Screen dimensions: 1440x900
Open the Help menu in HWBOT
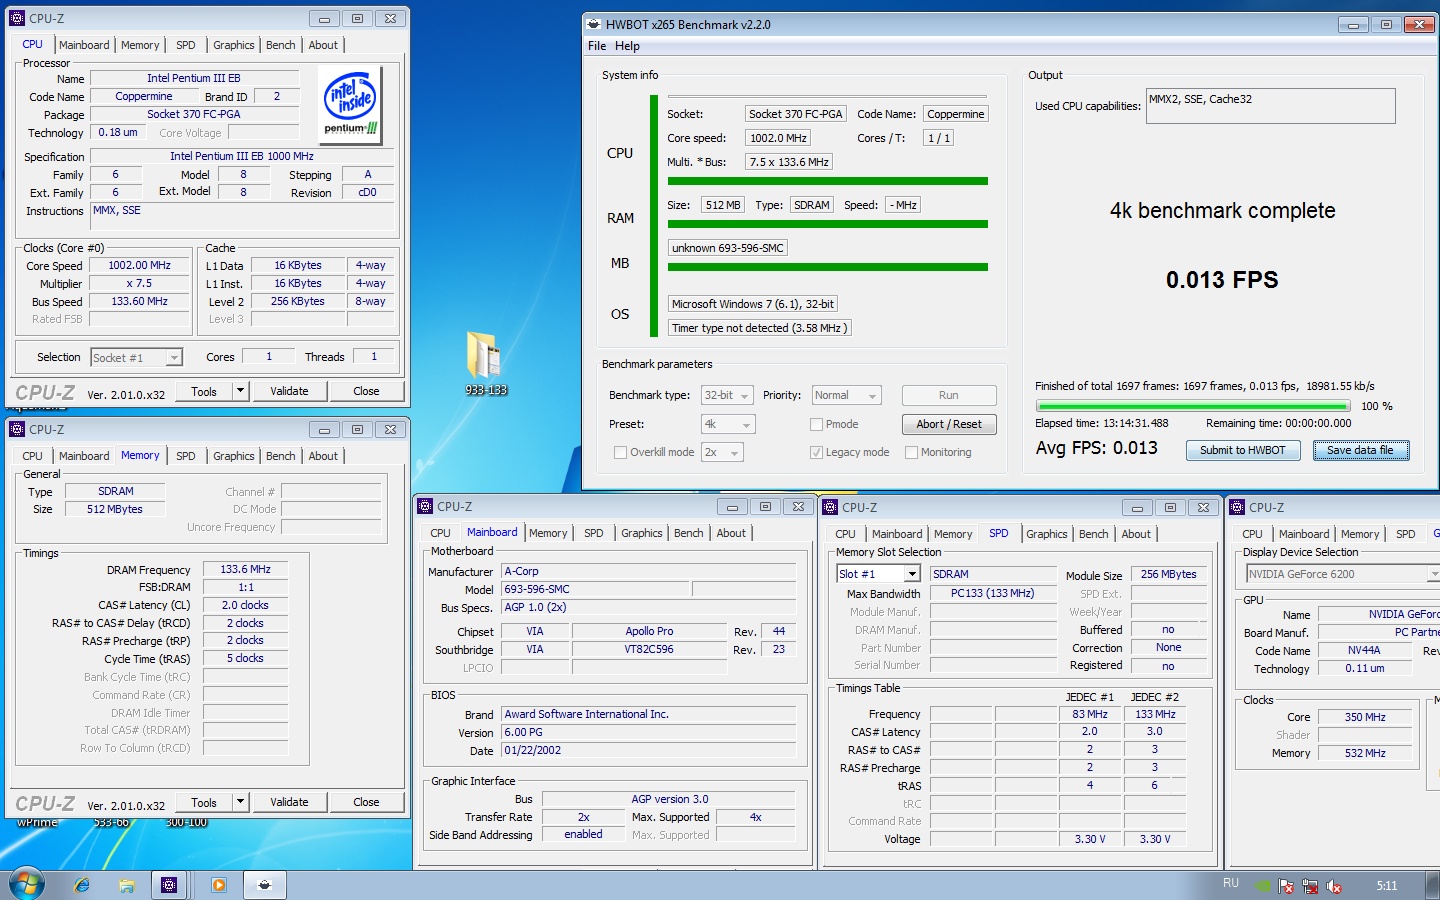pyautogui.click(x=627, y=46)
